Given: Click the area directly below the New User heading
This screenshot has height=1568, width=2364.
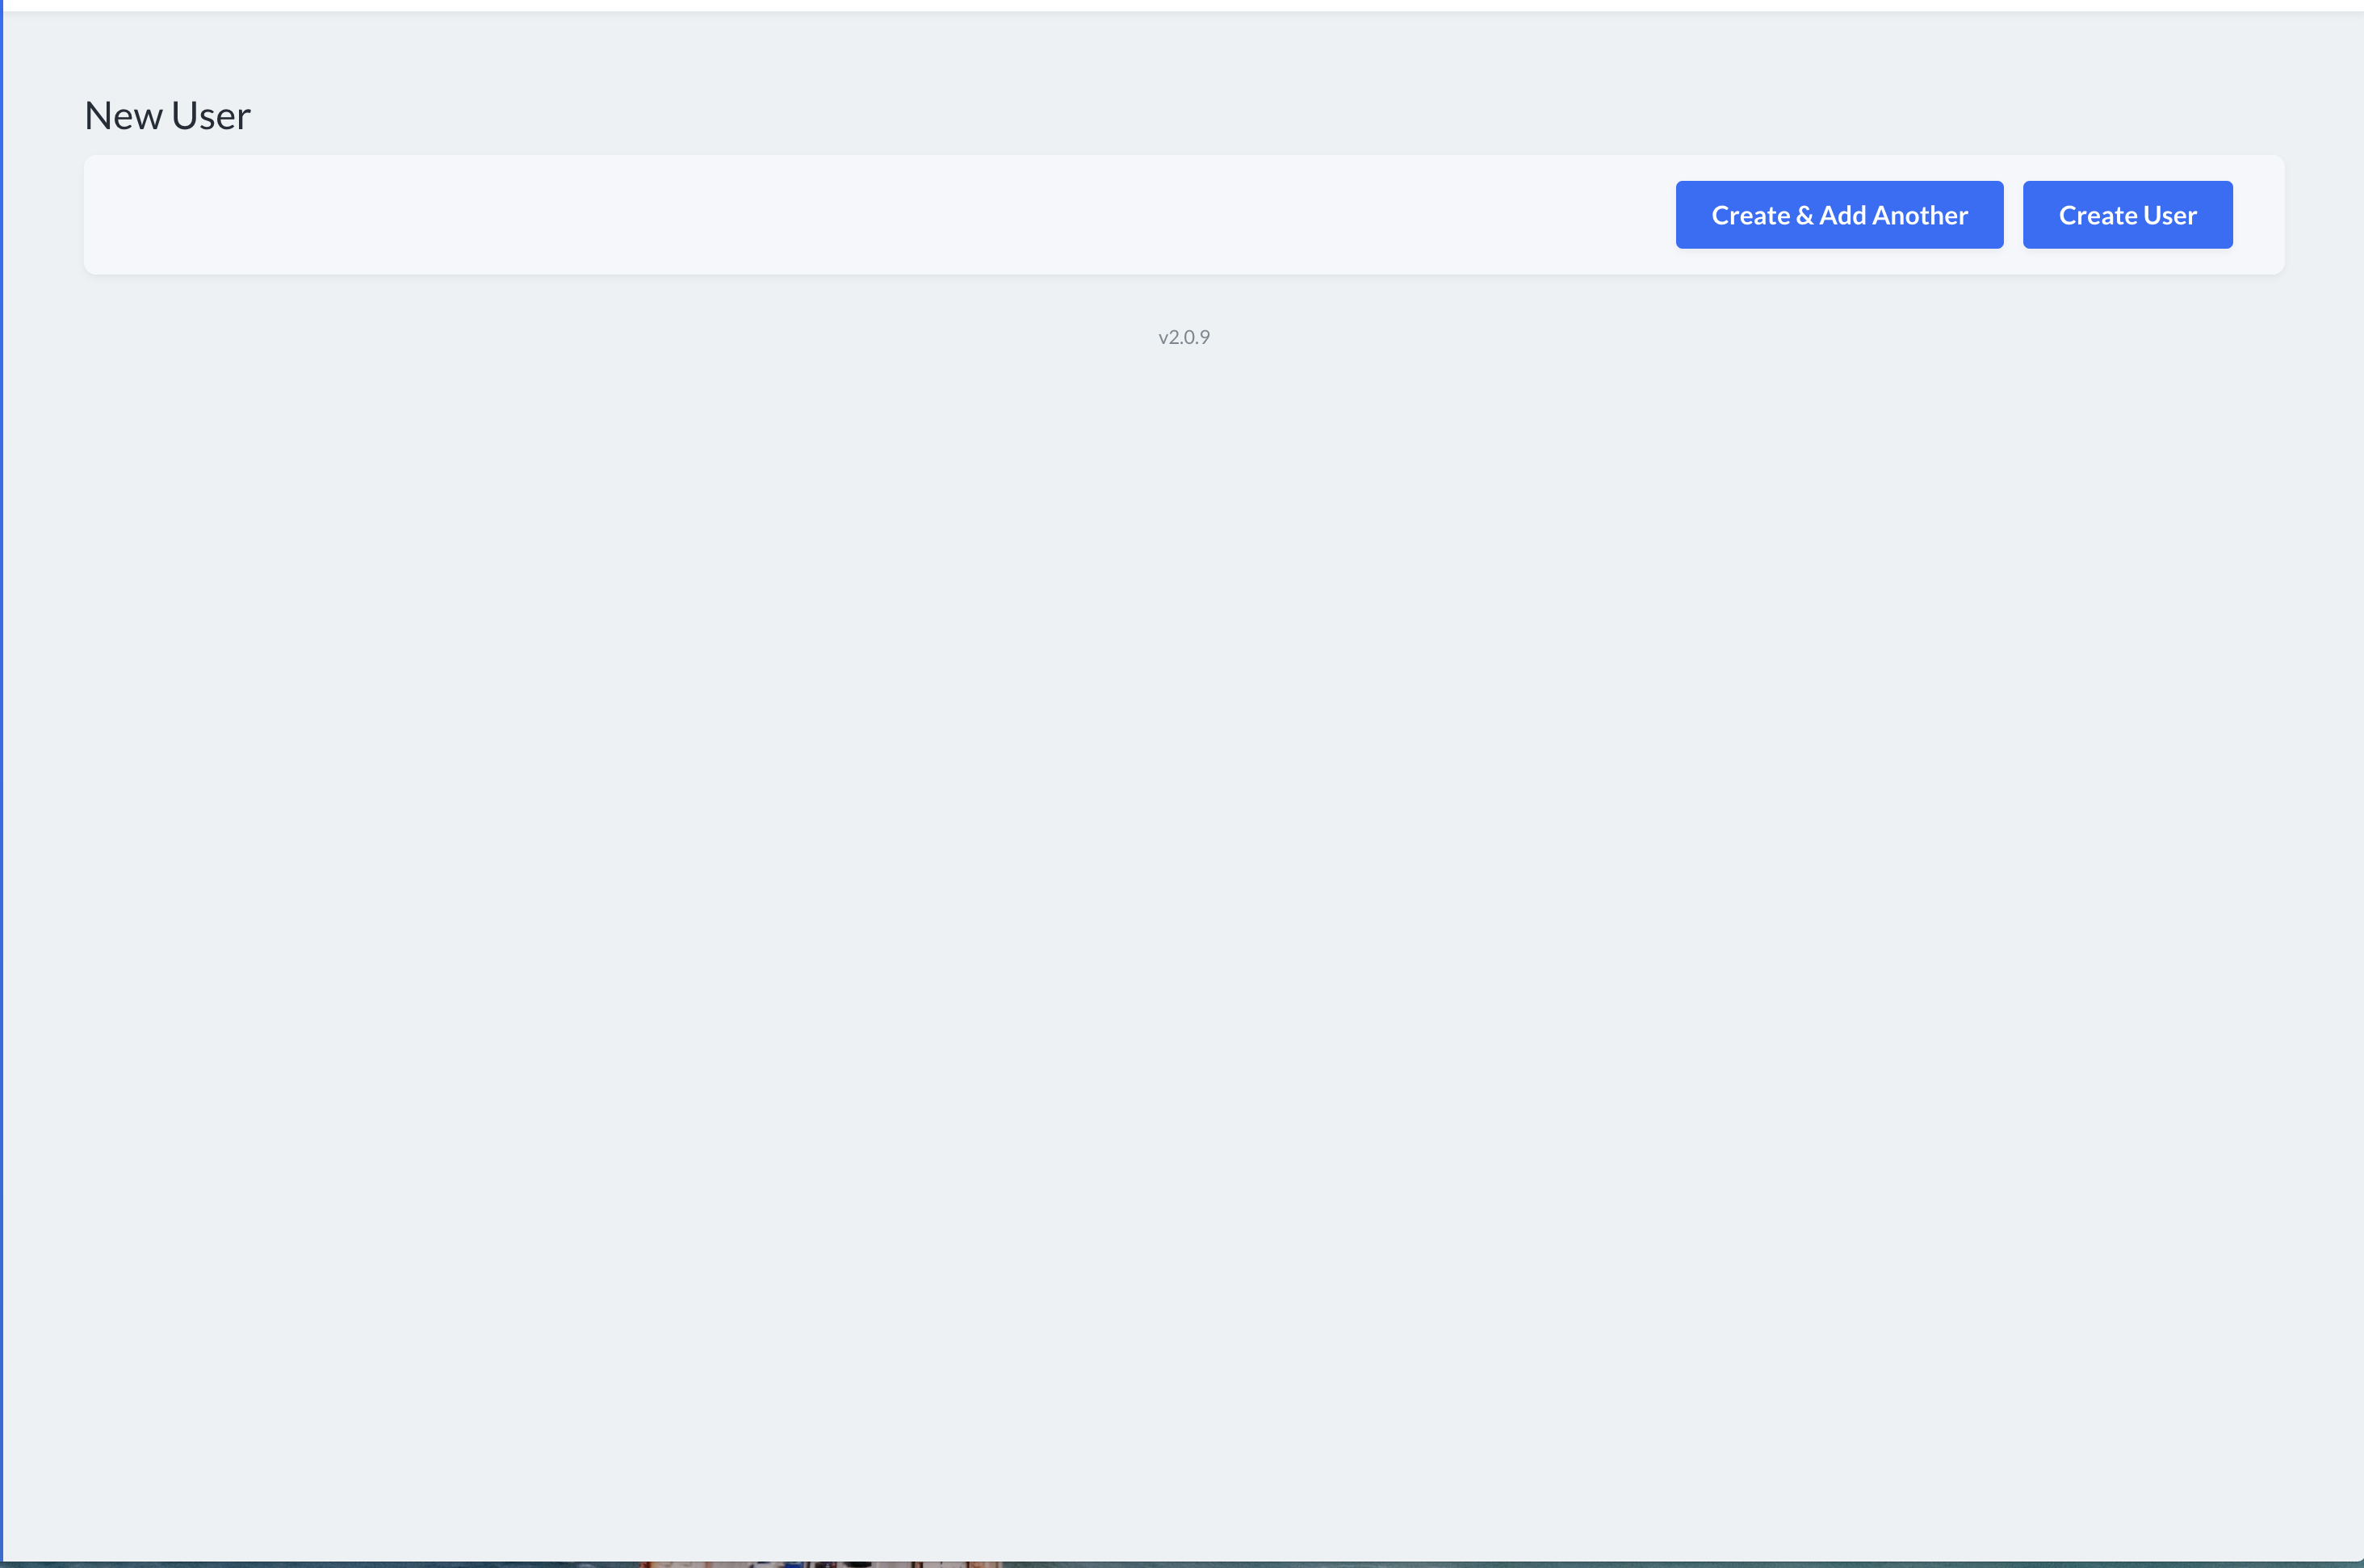Looking at the screenshot, I should point(166,145).
